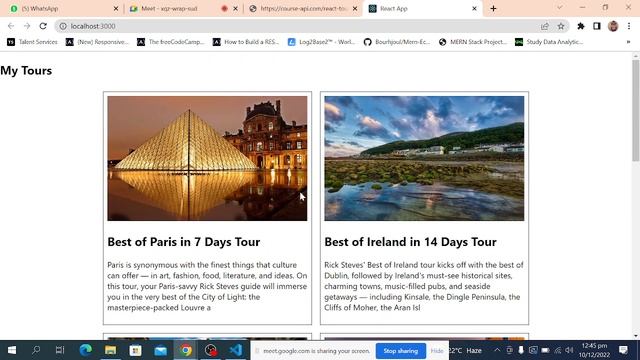Click the Chrome taskbar icon
The height and width of the screenshot is (360, 640).
pyautogui.click(x=186, y=350)
